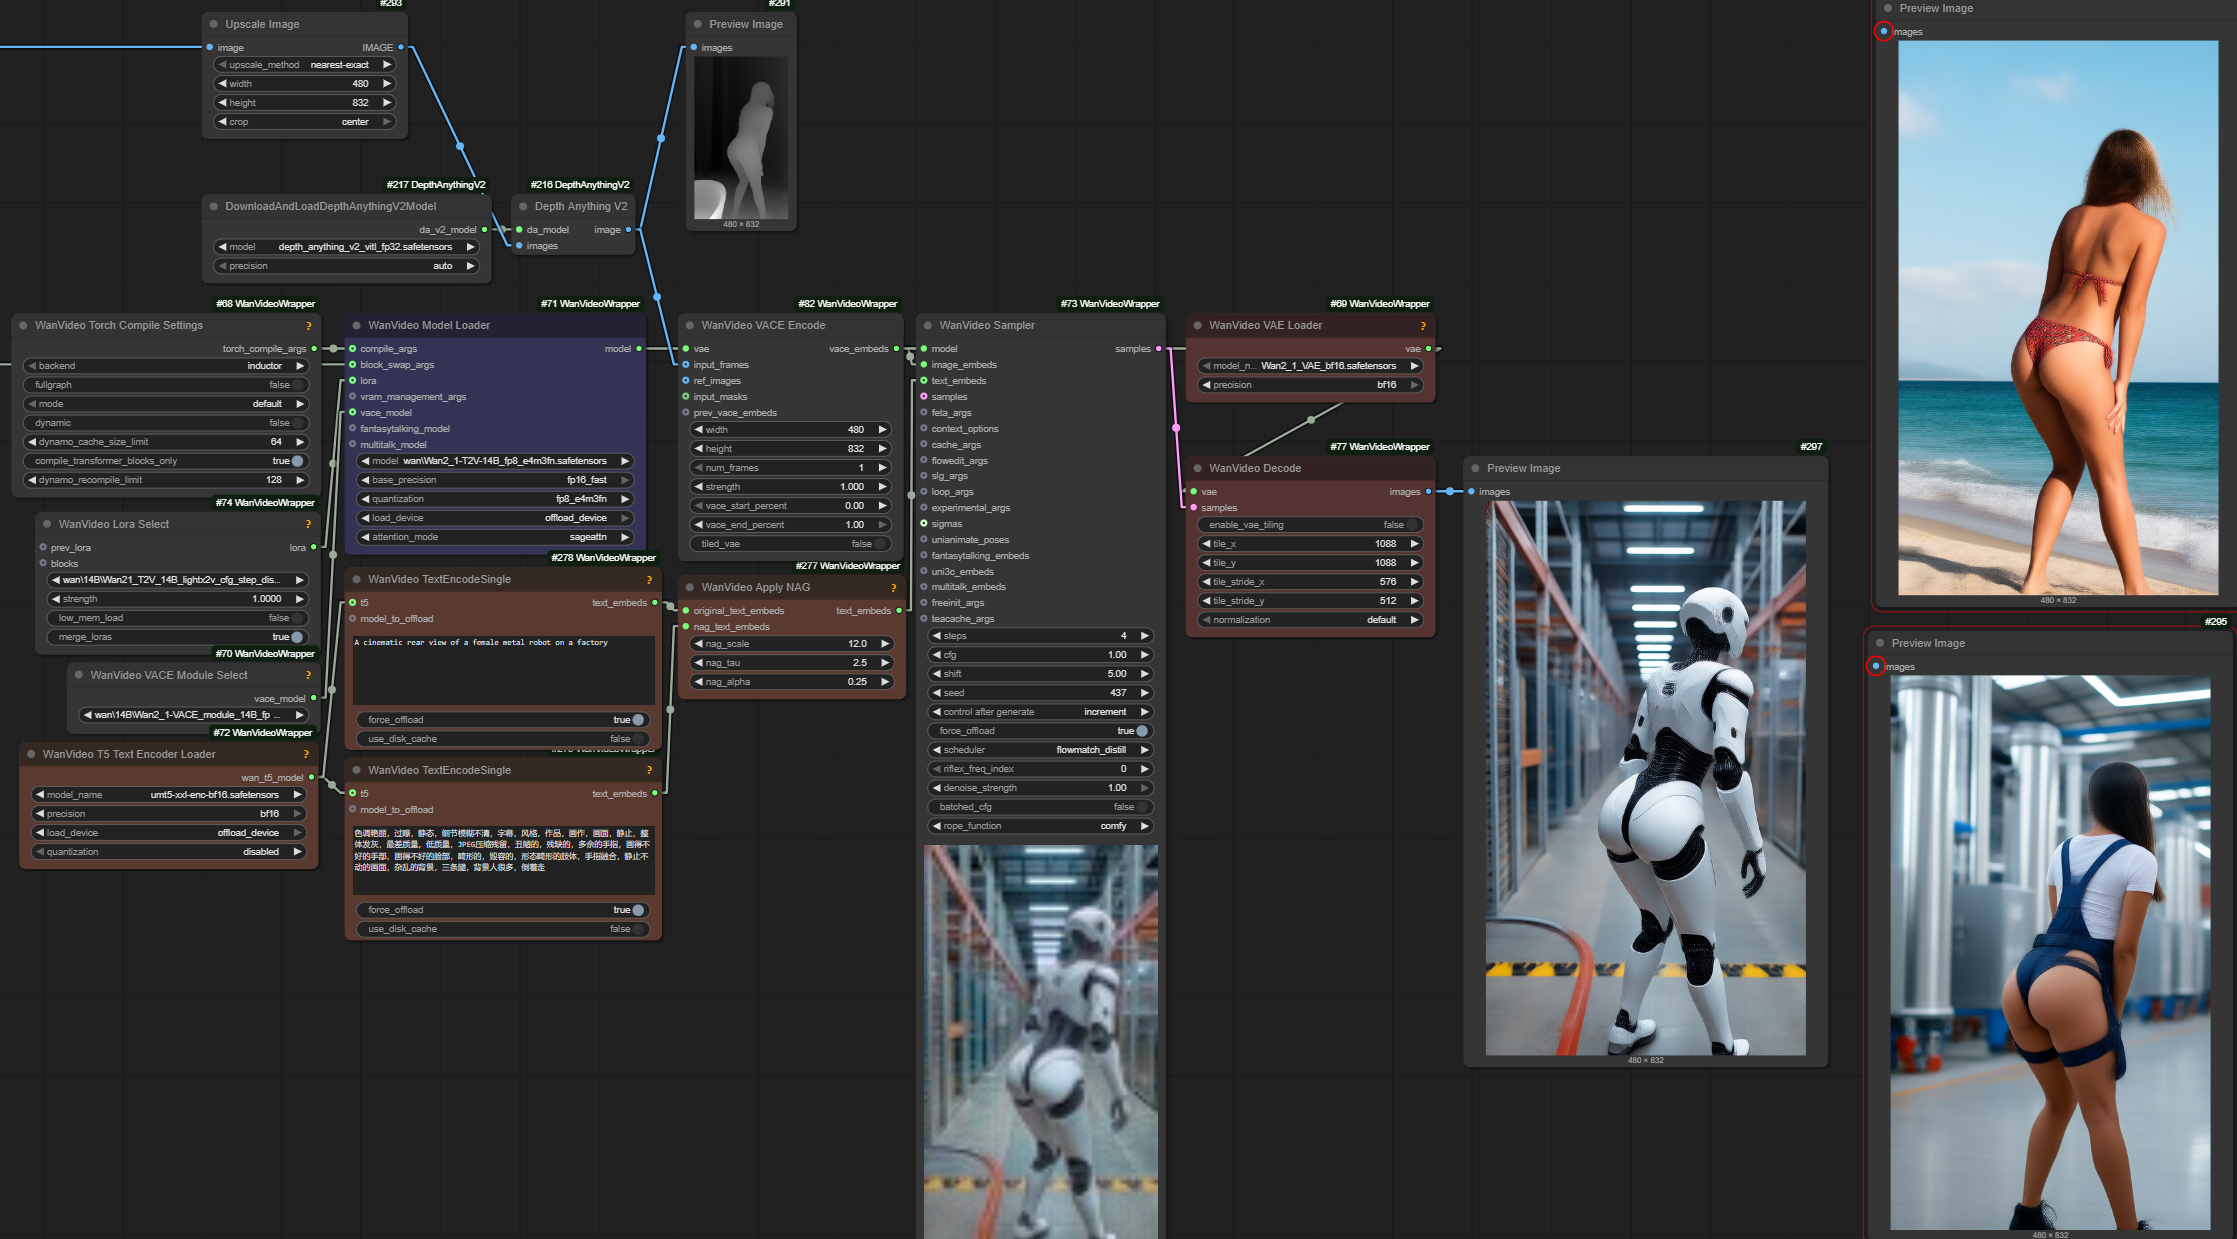Collapse the Upscale Image node via its title dot
This screenshot has height=1239, width=2237.
(x=214, y=24)
